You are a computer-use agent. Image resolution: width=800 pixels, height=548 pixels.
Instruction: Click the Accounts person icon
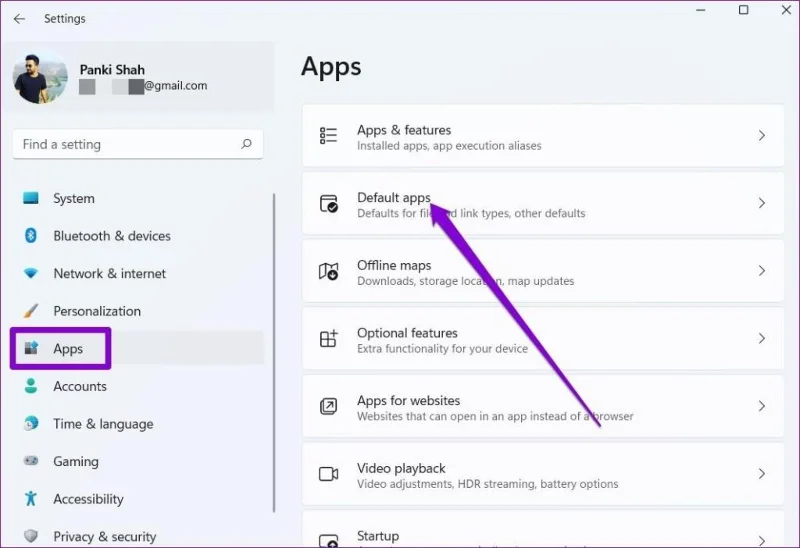(x=31, y=386)
